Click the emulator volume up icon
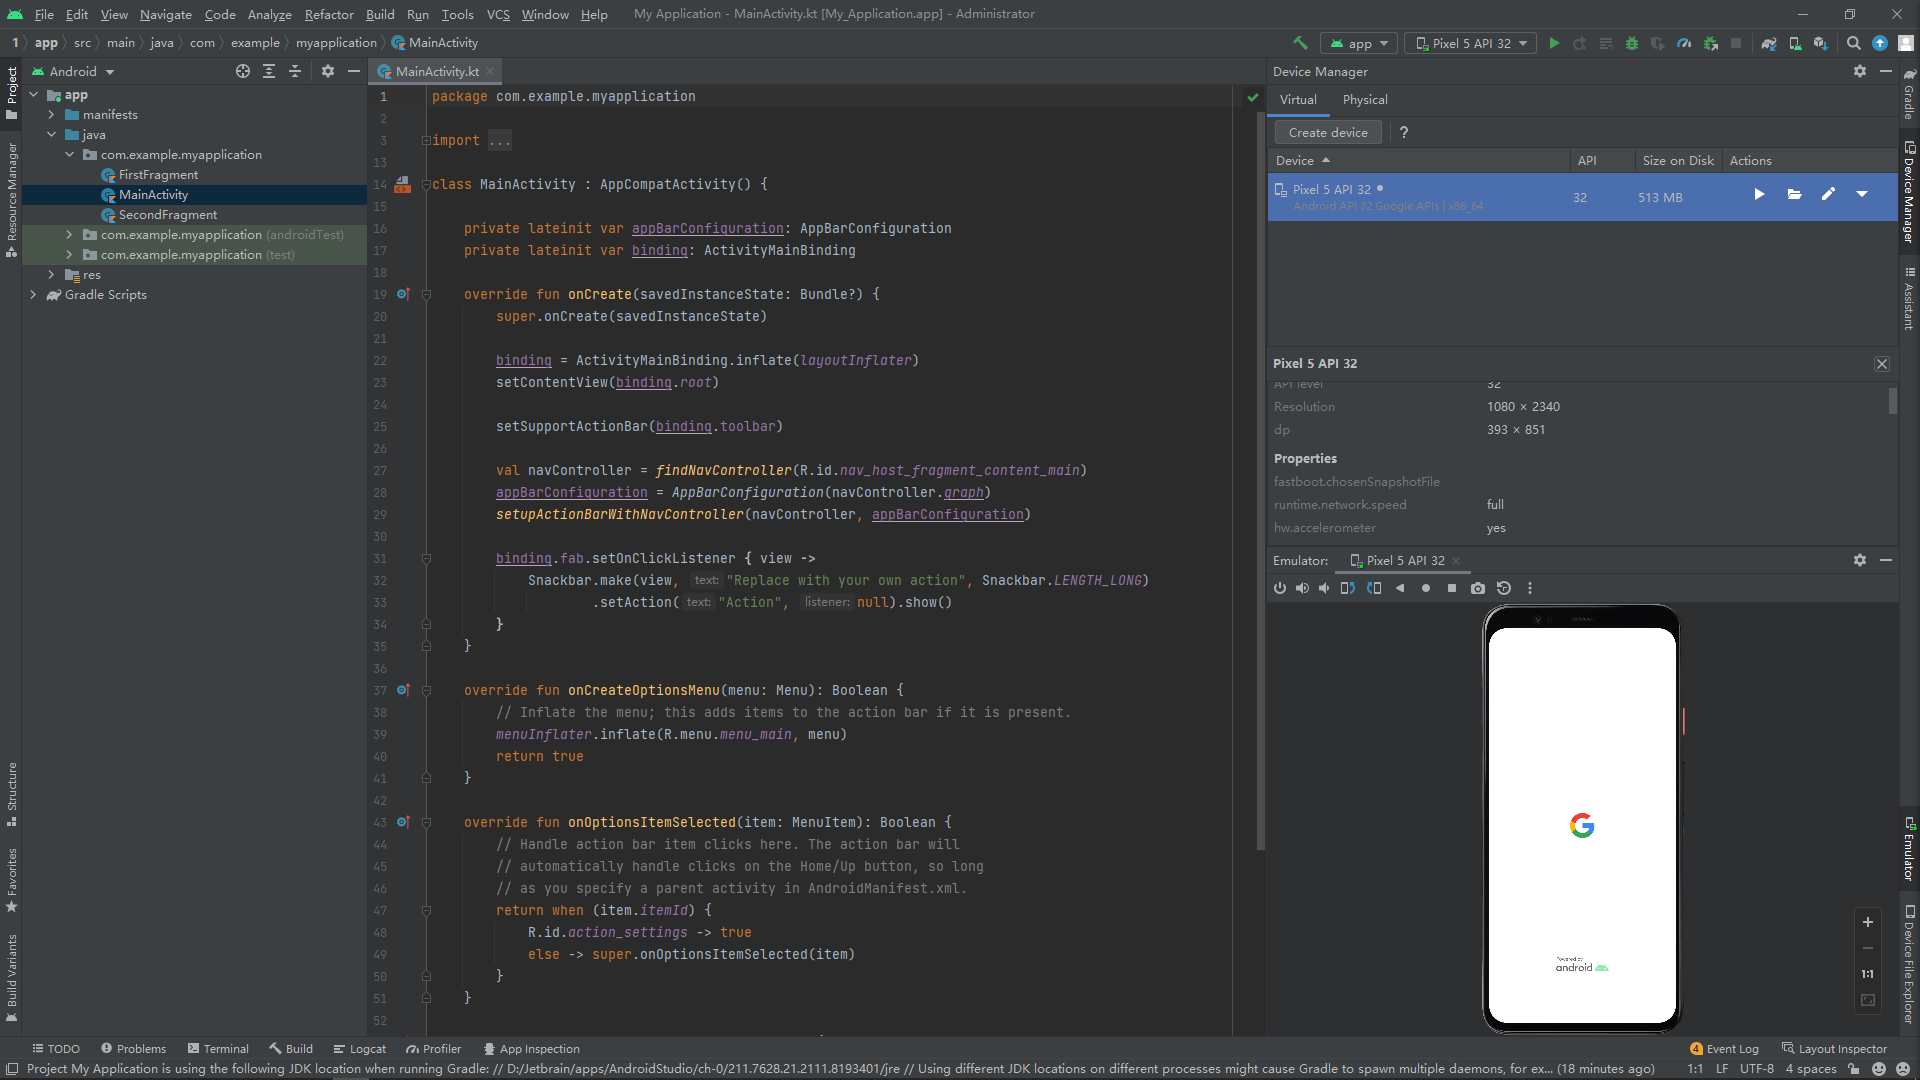This screenshot has height=1080, width=1920. point(1302,588)
